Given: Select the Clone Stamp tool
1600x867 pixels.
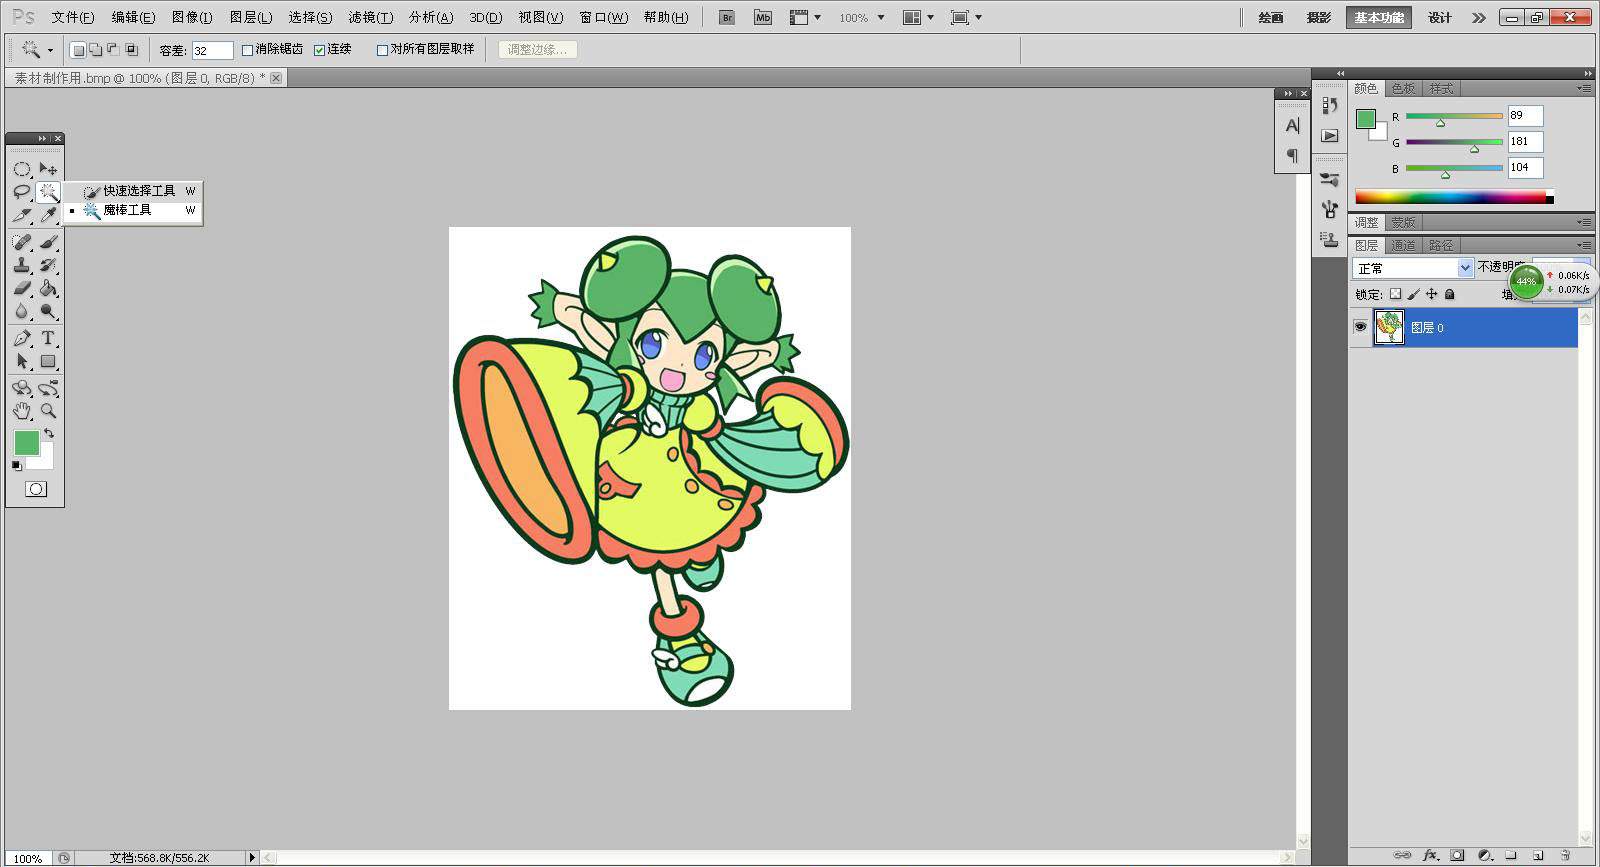Looking at the screenshot, I should pos(21,265).
